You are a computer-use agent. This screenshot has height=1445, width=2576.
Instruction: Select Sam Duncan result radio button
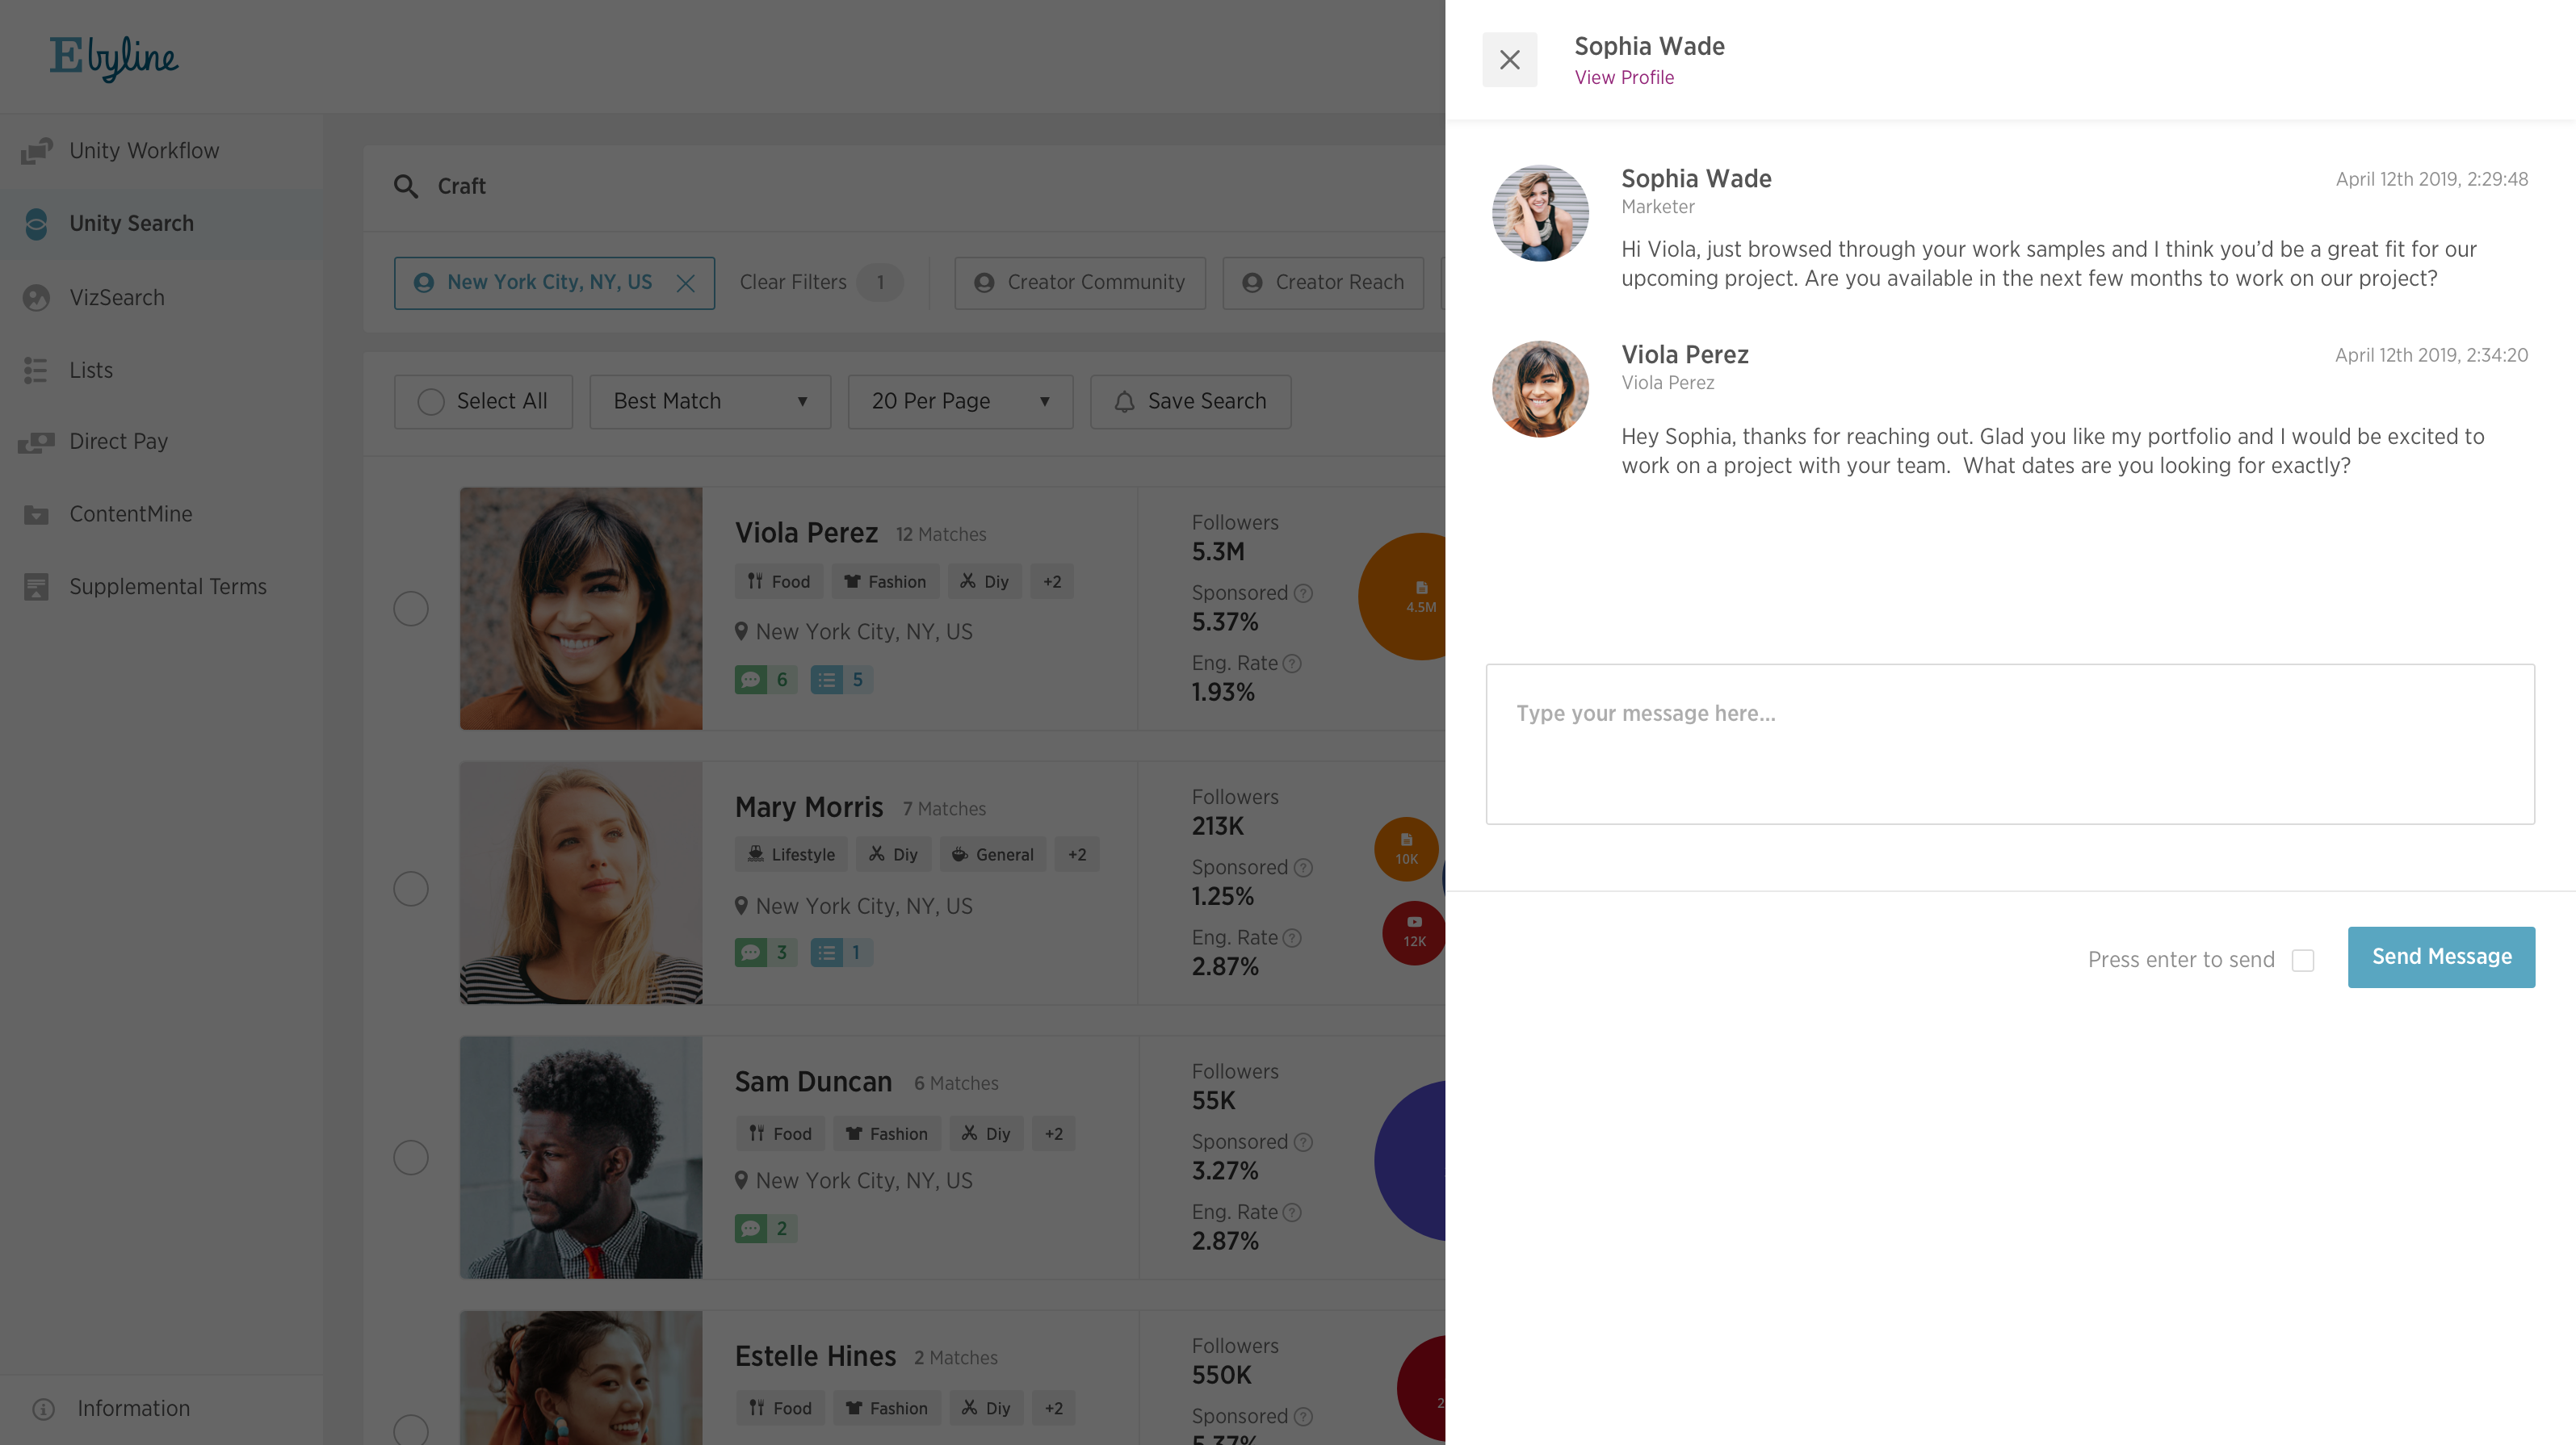coord(410,1157)
